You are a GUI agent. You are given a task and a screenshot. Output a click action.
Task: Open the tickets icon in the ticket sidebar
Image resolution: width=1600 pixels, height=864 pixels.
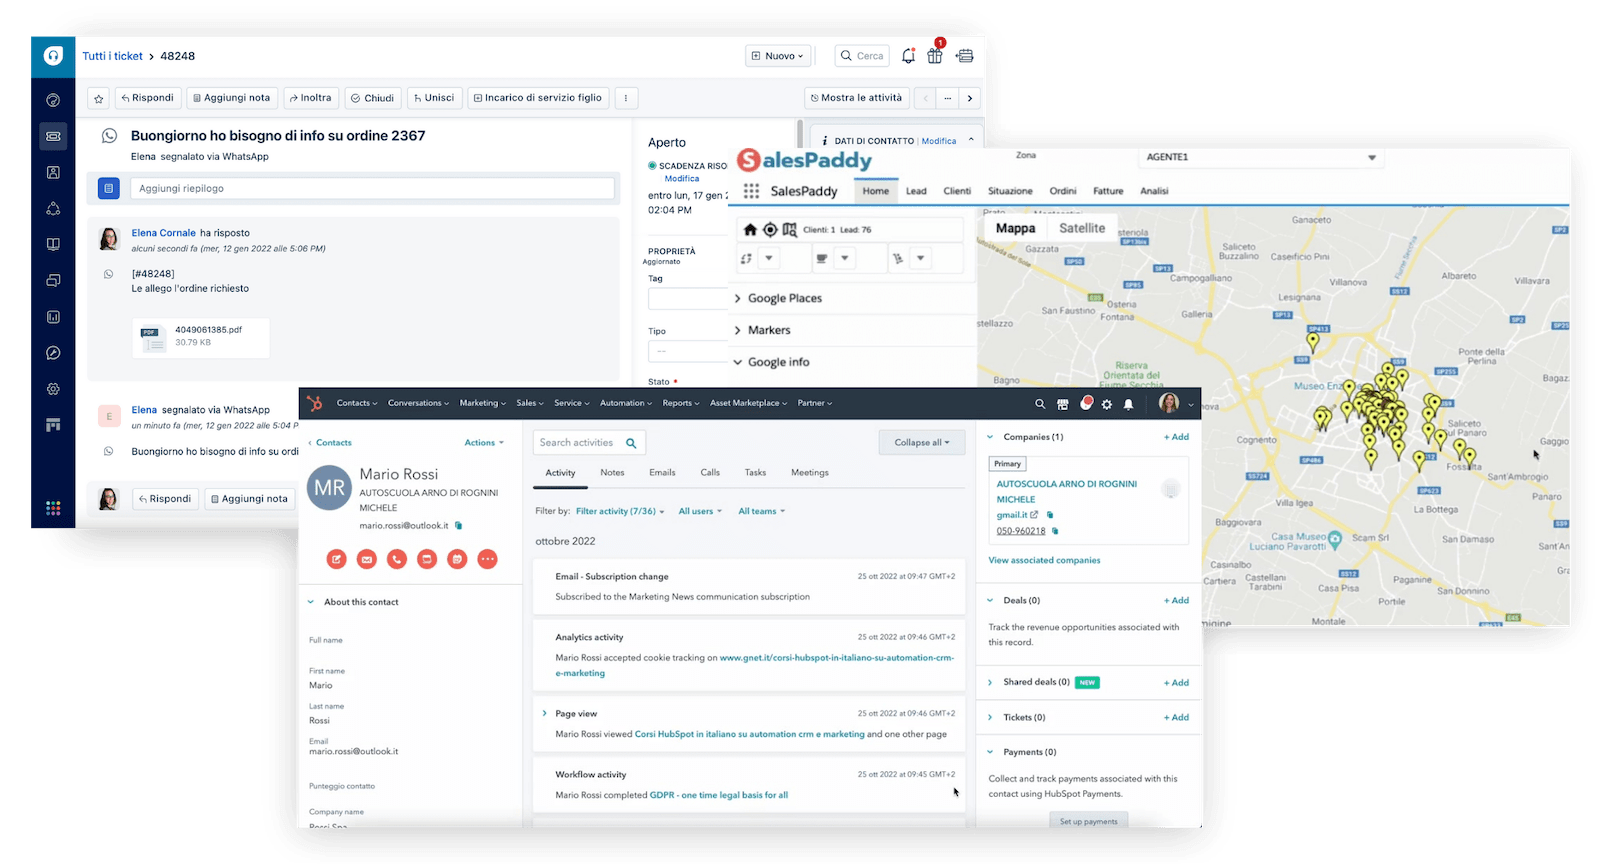[53, 136]
